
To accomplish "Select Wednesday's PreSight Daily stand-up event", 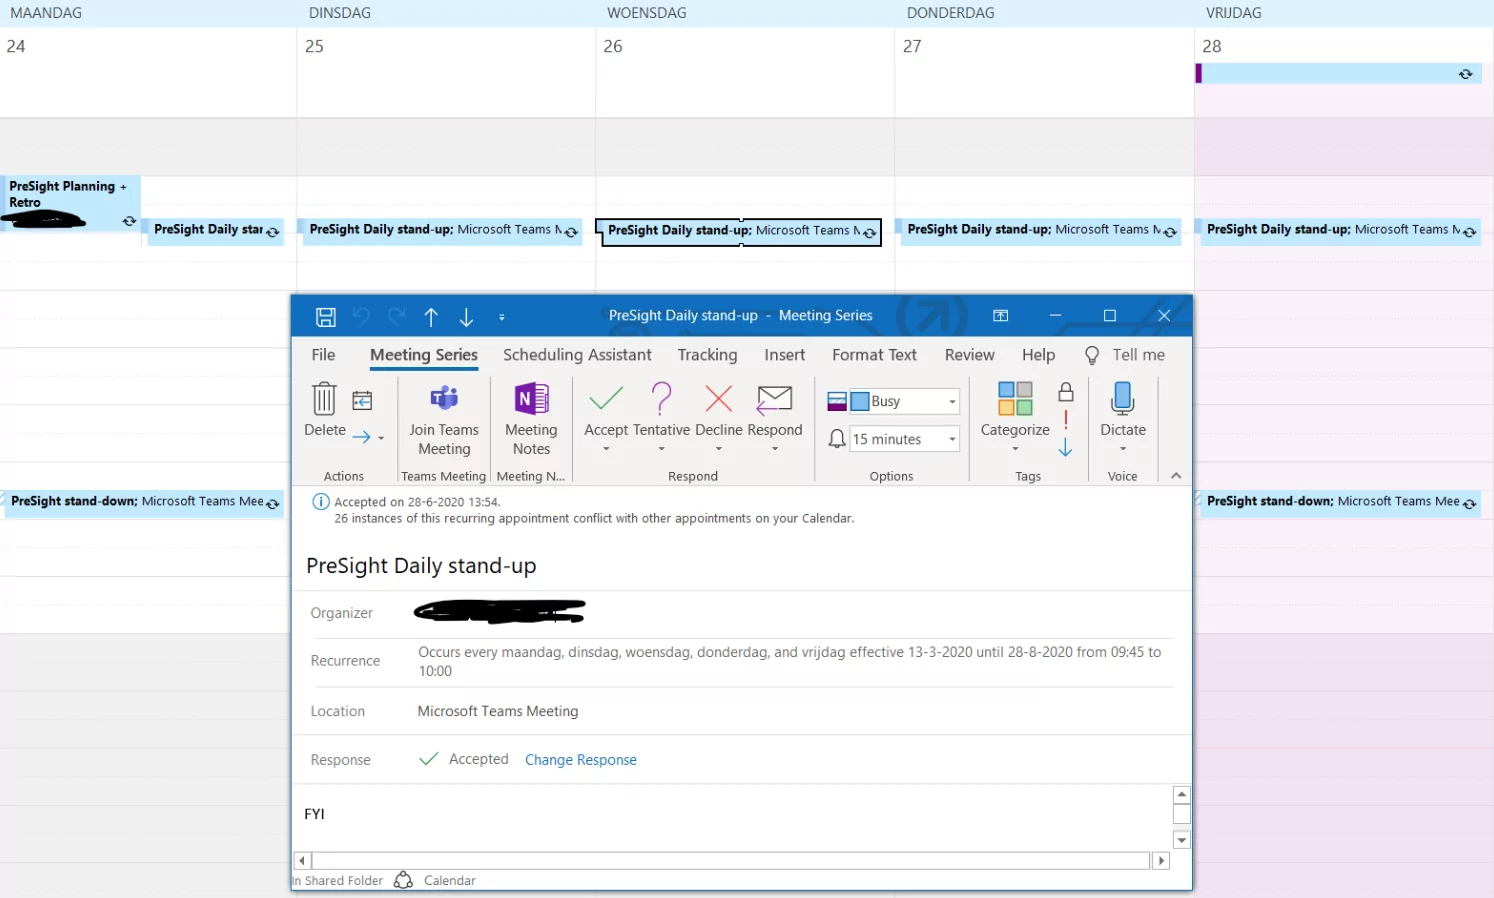I will point(739,231).
